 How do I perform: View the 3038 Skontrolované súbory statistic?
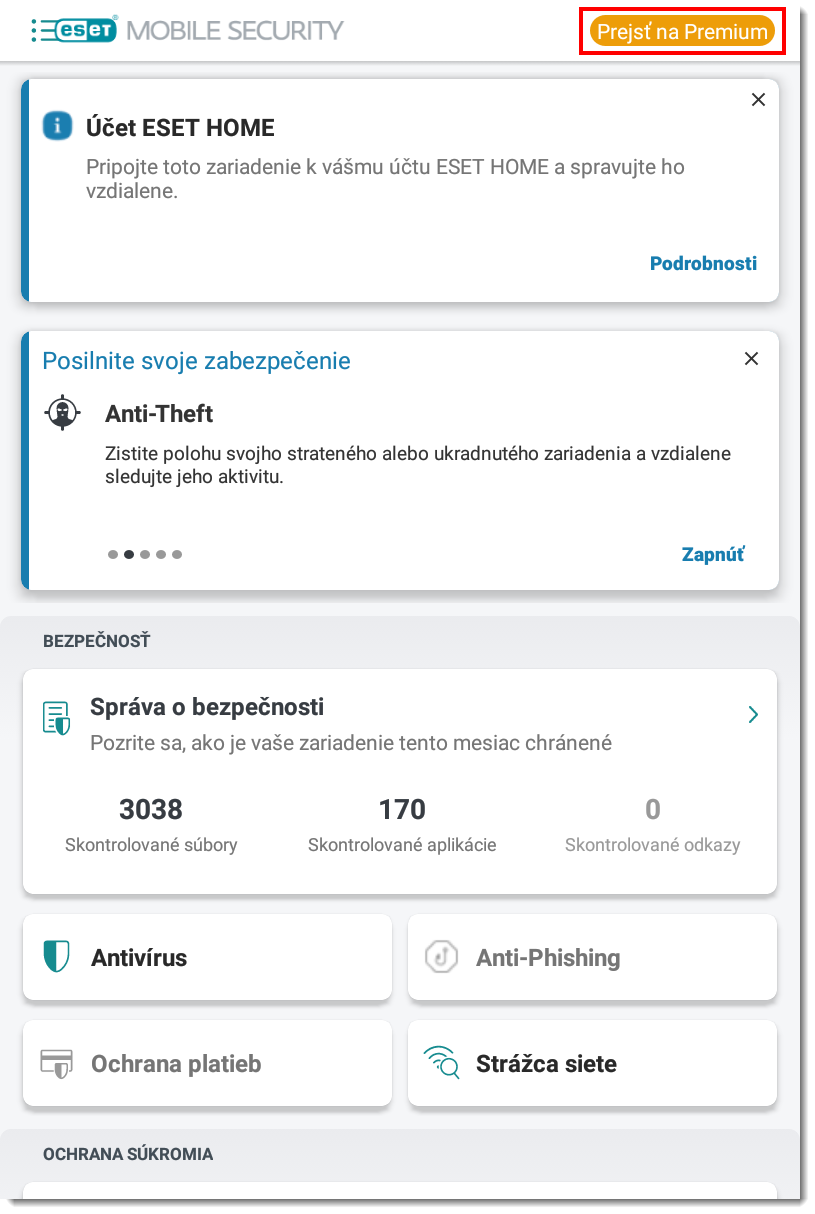click(151, 825)
